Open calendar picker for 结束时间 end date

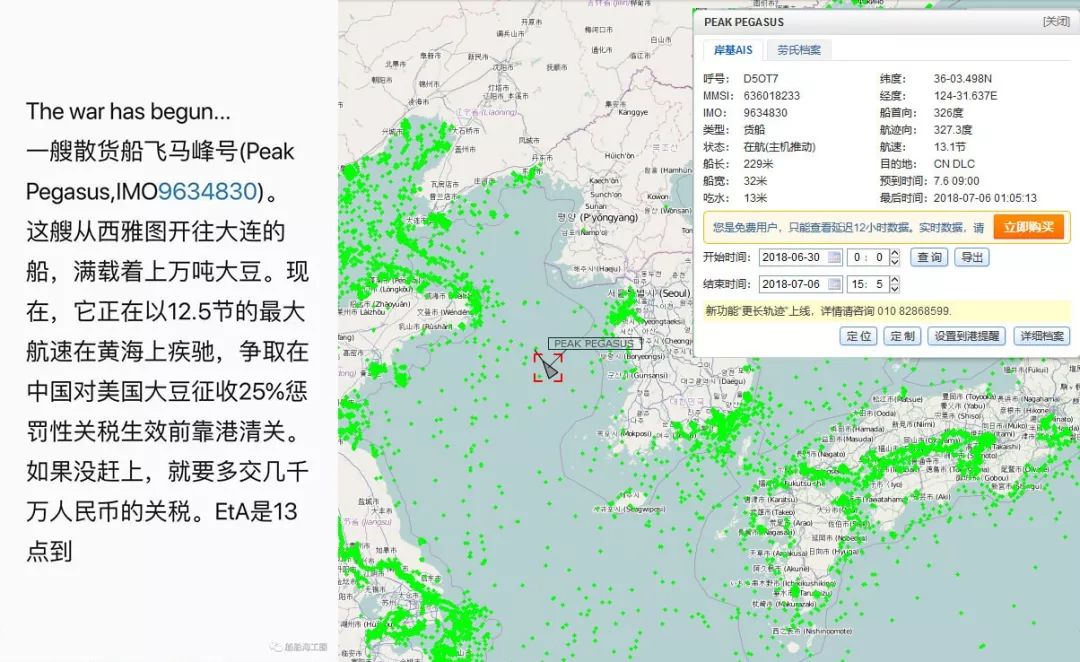pyautogui.click(x=834, y=284)
